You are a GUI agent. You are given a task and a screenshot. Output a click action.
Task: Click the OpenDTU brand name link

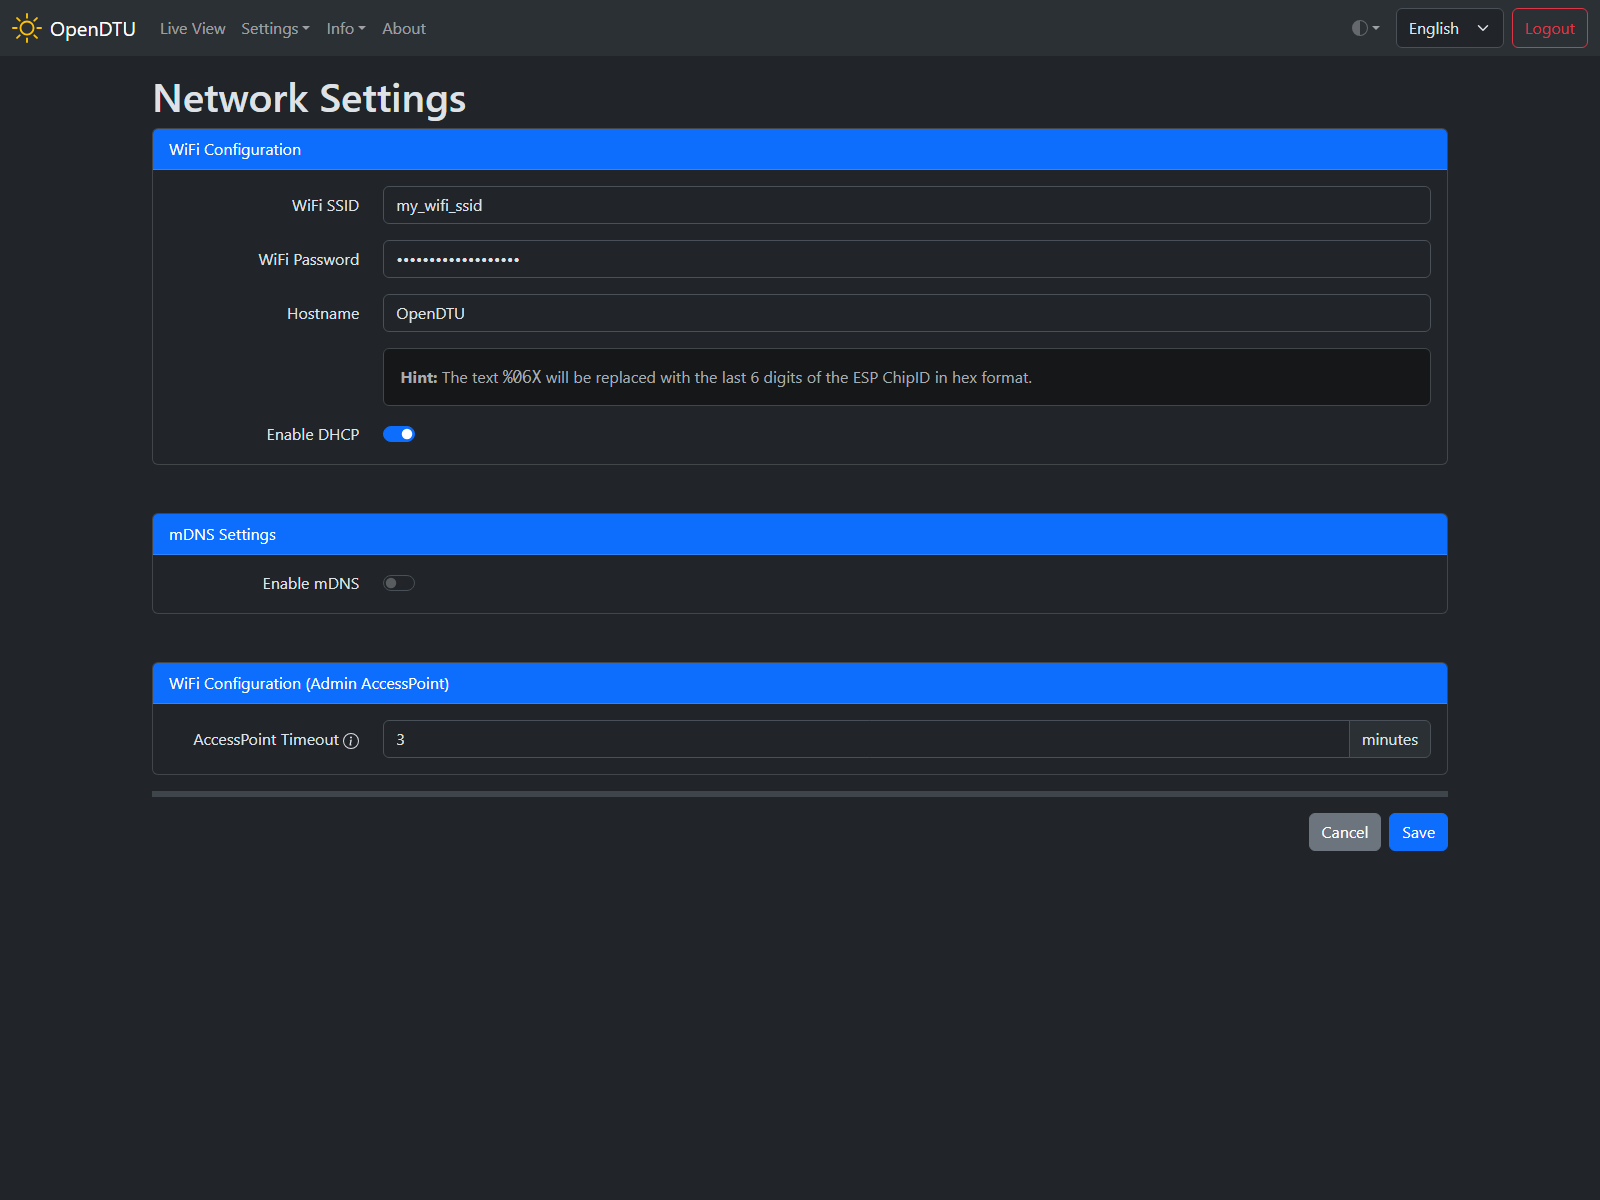point(93,29)
